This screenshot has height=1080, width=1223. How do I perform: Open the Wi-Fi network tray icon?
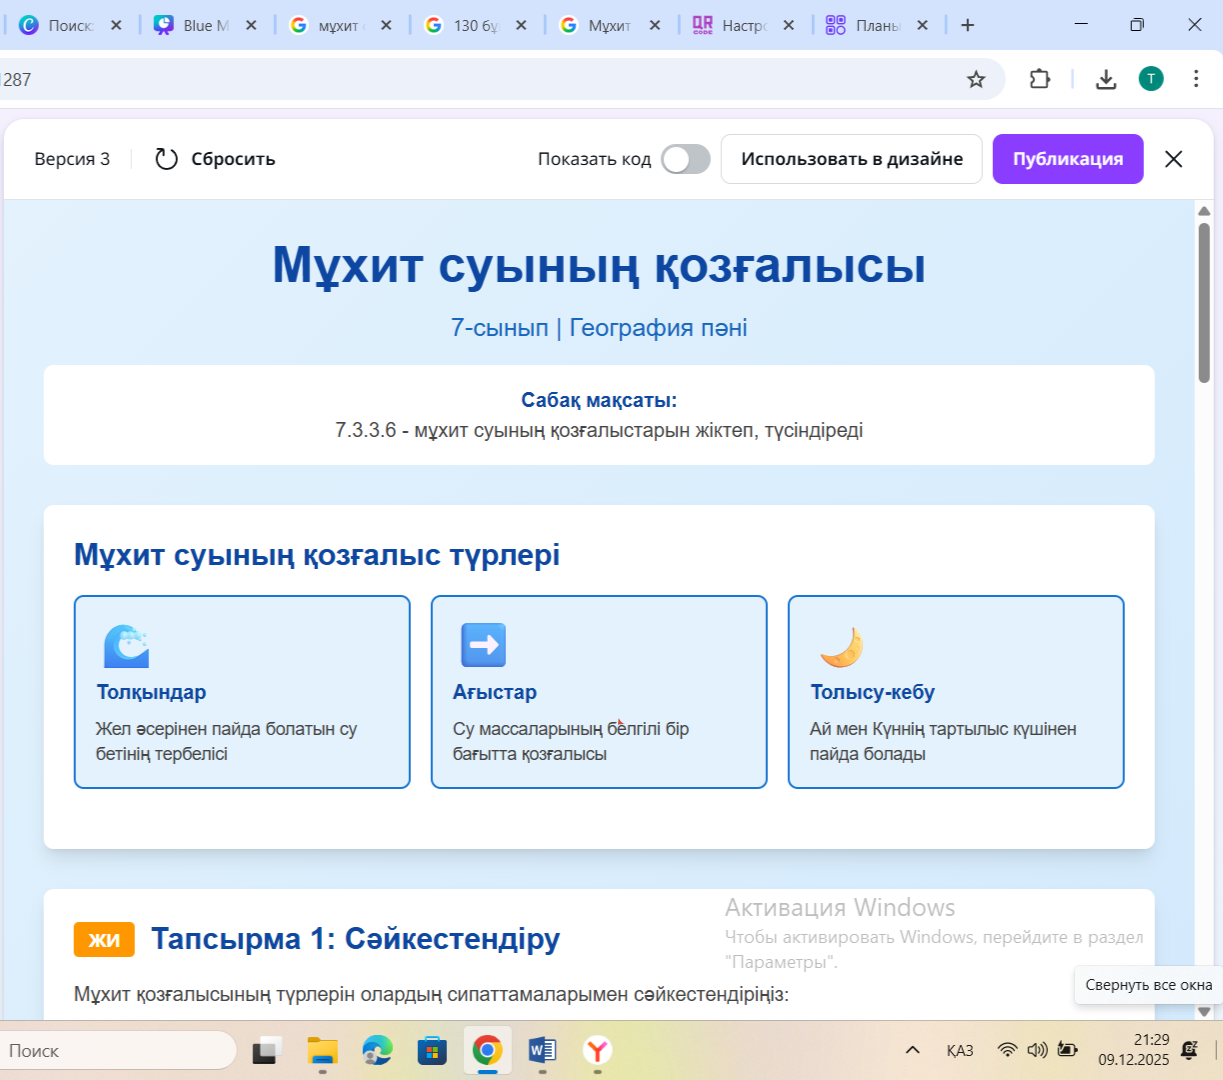pyautogui.click(x=1008, y=1050)
